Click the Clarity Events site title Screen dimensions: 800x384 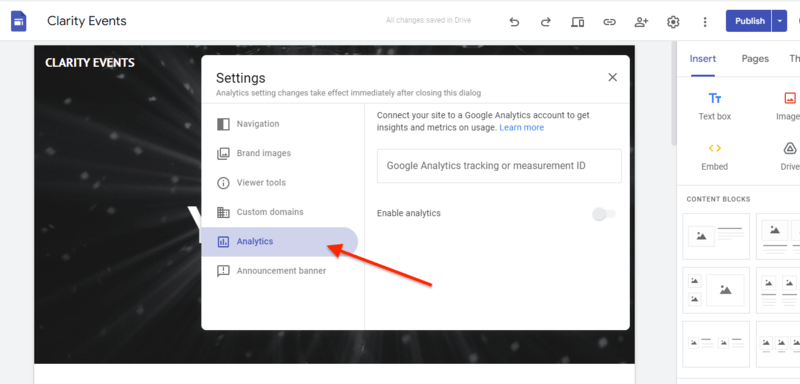tap(87, 21)
